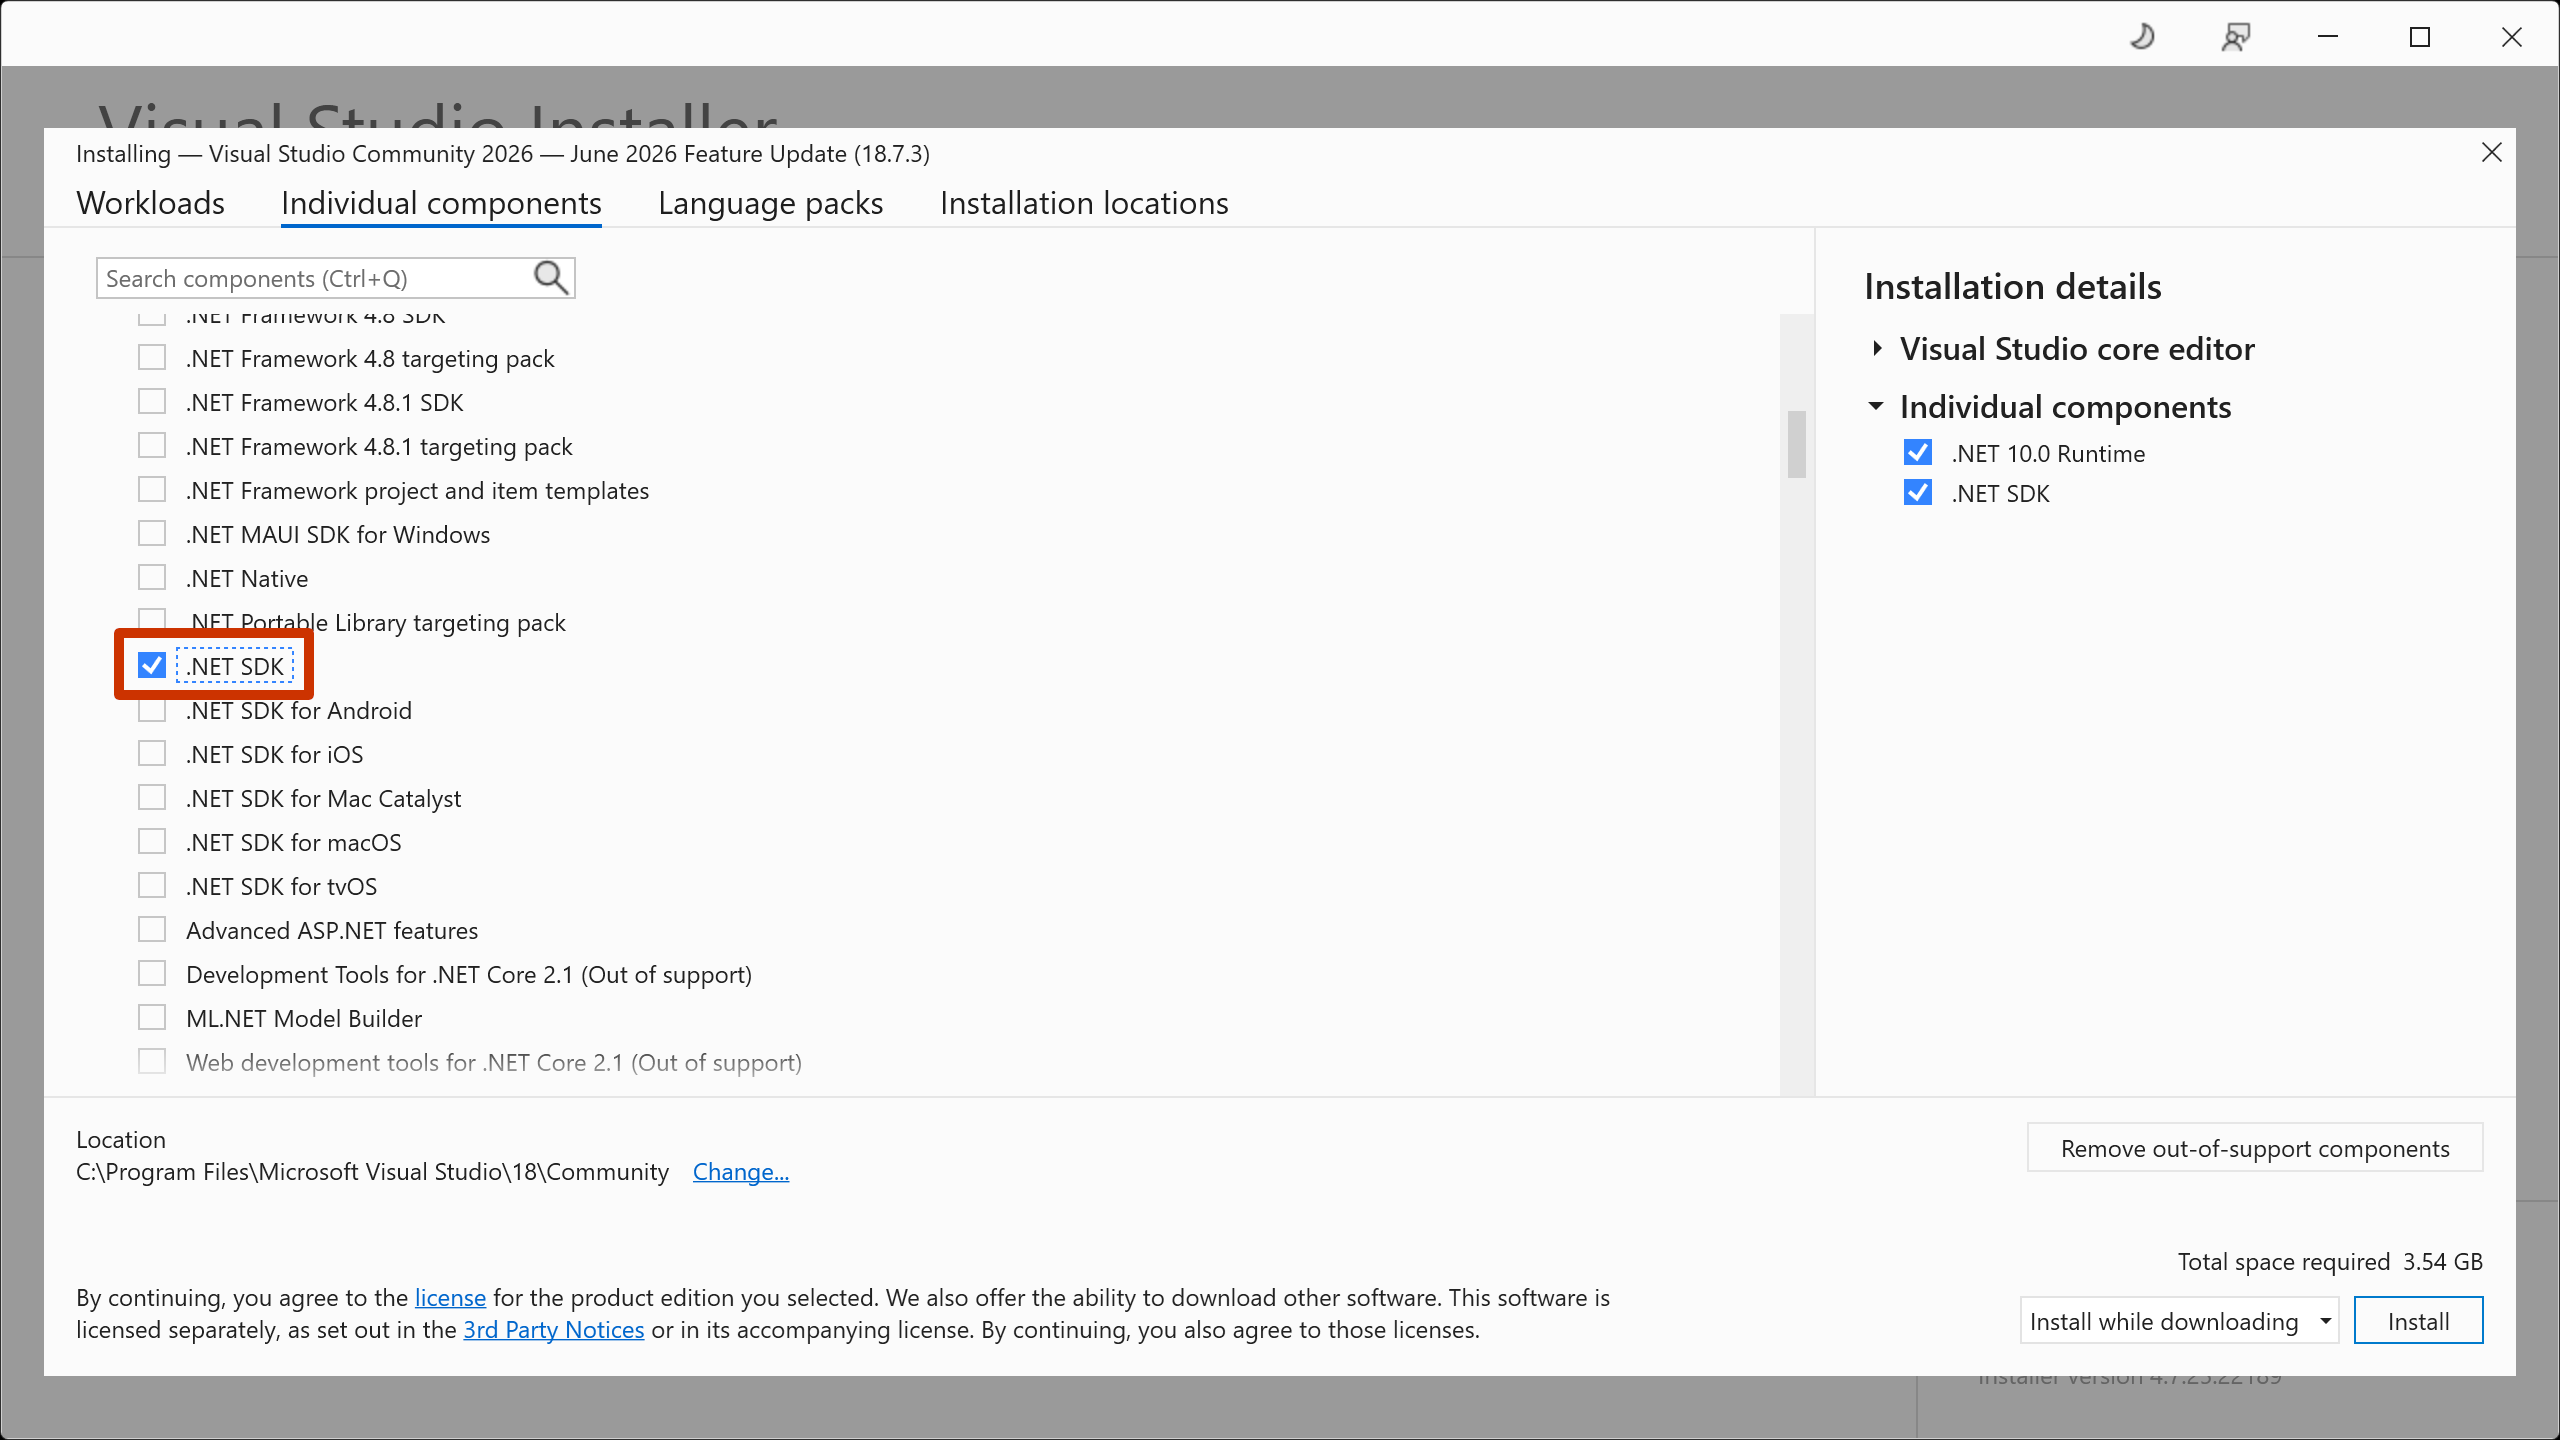Check .NET SDK for iOS

click(152, 754)
